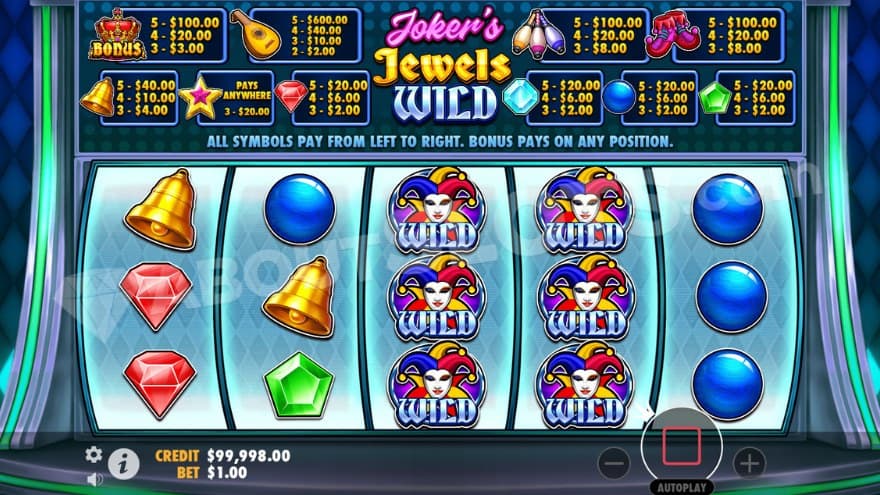Click the juggling pins paytable icon
Screen dimensions: 880x495
point(539,35)
